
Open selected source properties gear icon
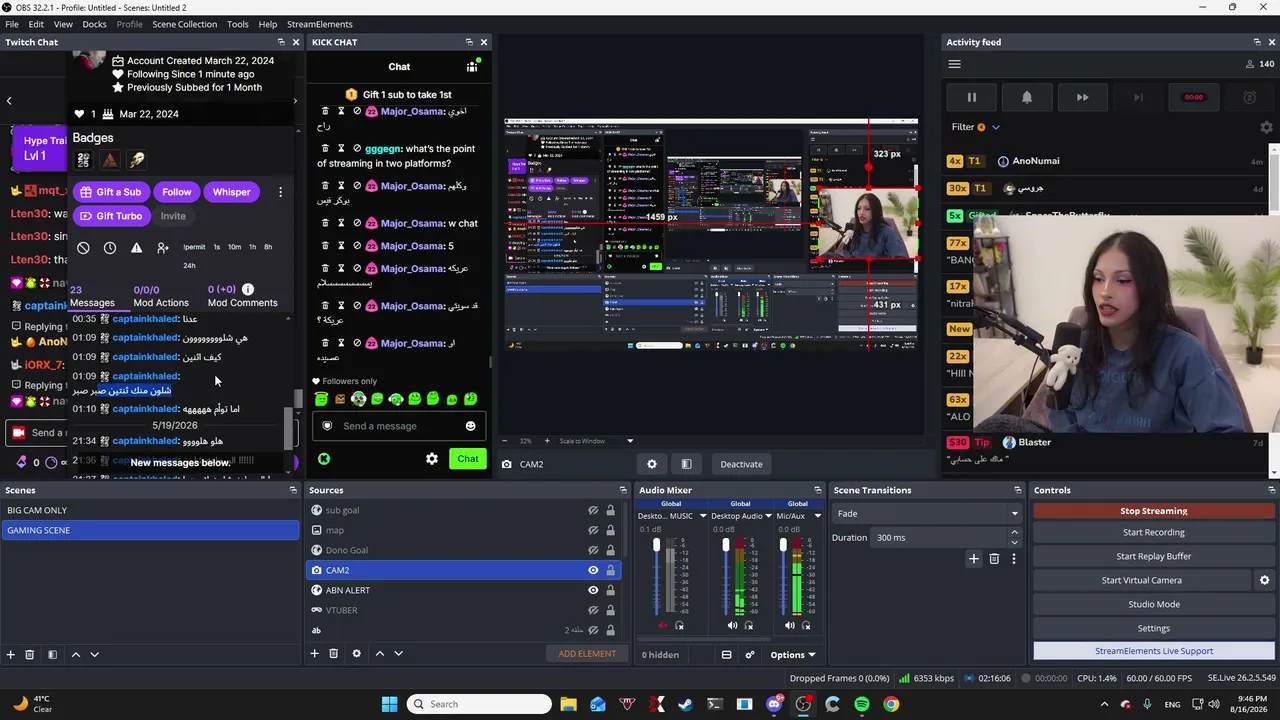pyautogui.click(x=356, y=654)
